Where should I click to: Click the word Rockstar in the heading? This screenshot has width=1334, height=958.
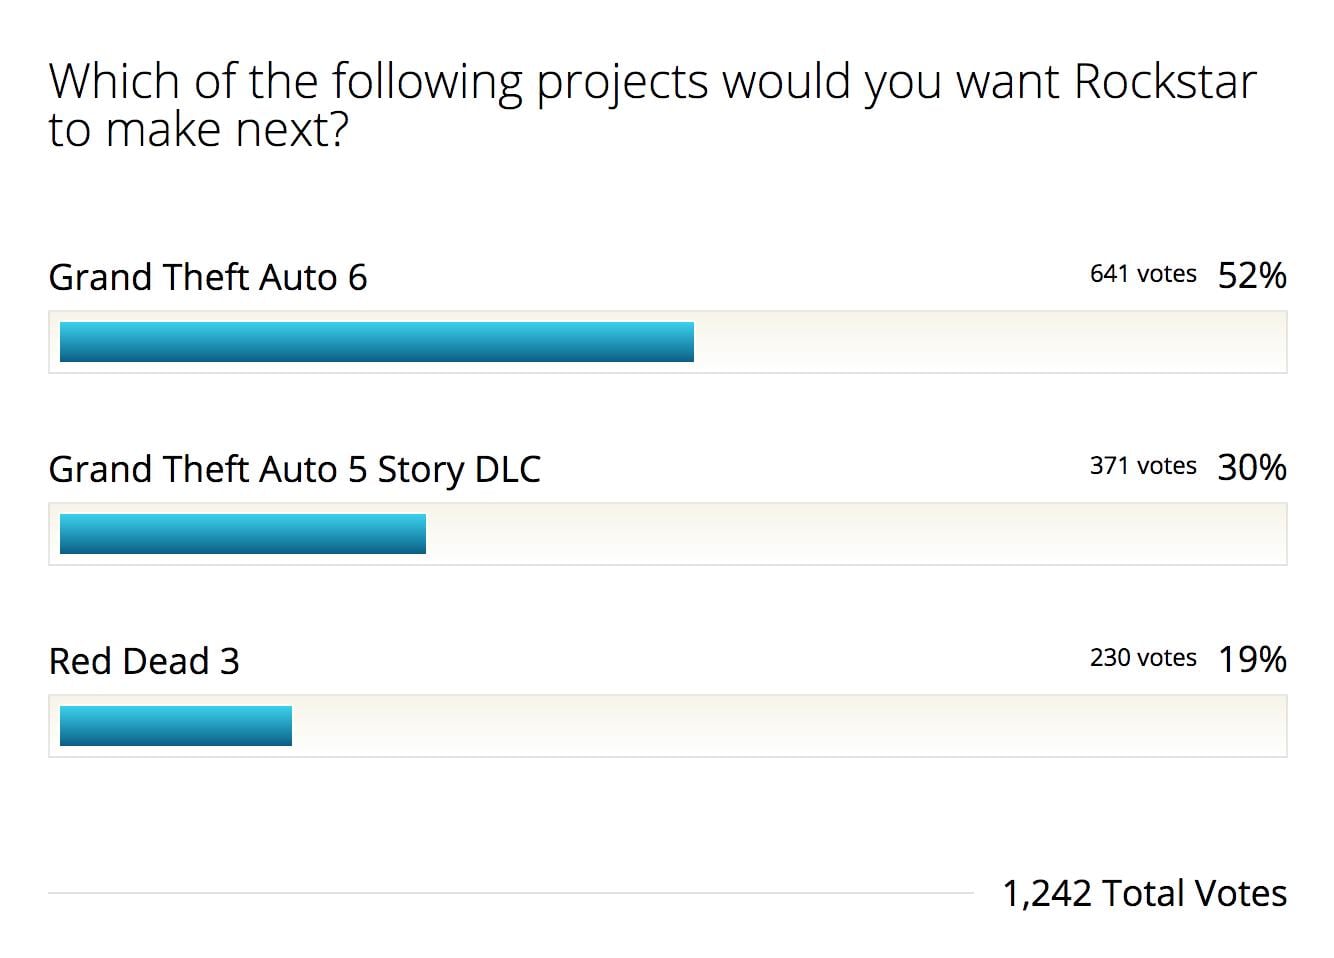click(1164, 82)
